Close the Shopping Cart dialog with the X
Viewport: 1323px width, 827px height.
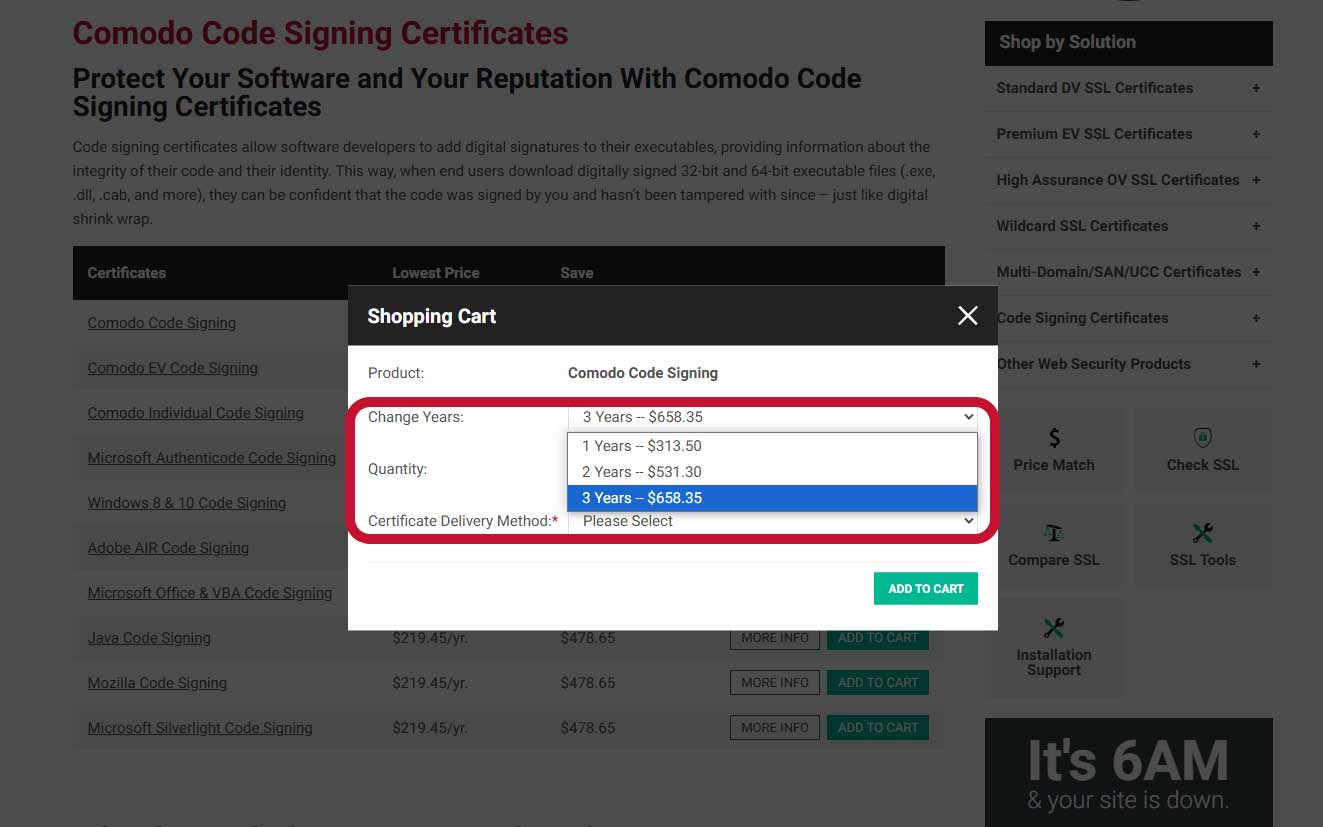(967, 315)
